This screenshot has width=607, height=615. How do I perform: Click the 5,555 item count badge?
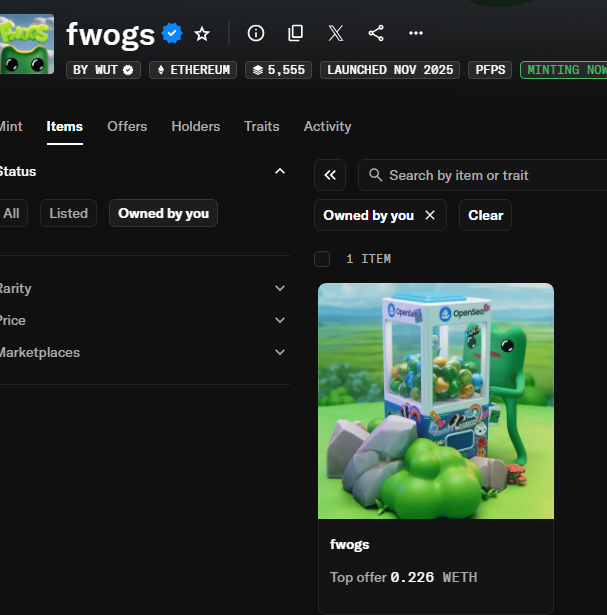coord(278,70)
